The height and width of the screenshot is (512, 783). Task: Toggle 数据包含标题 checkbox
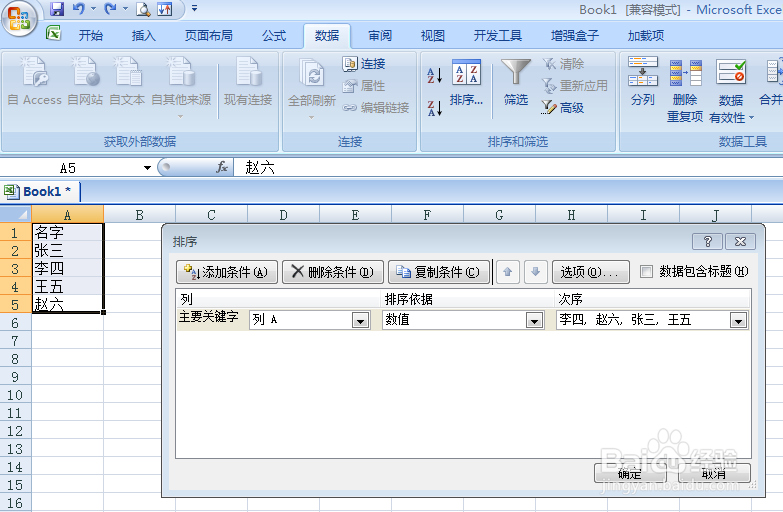click(x=646, y=272)
